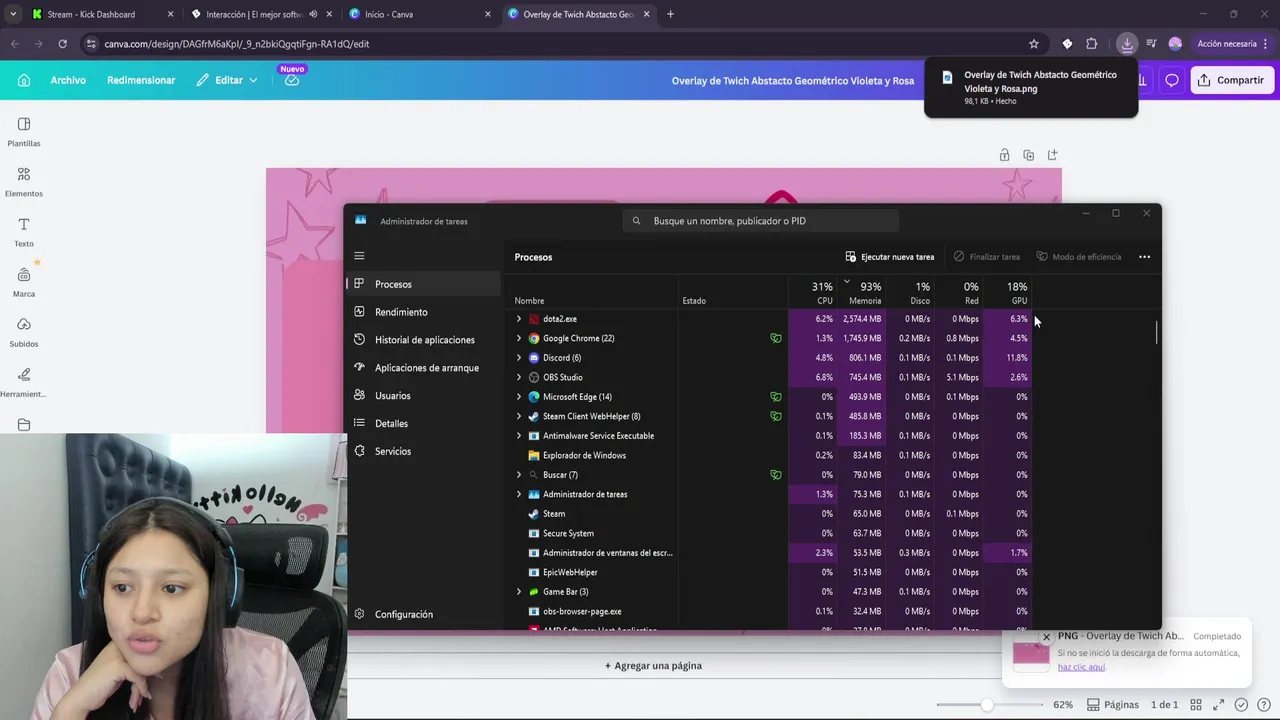Open Canva comments speech bubble icon

pos(1172,80)
